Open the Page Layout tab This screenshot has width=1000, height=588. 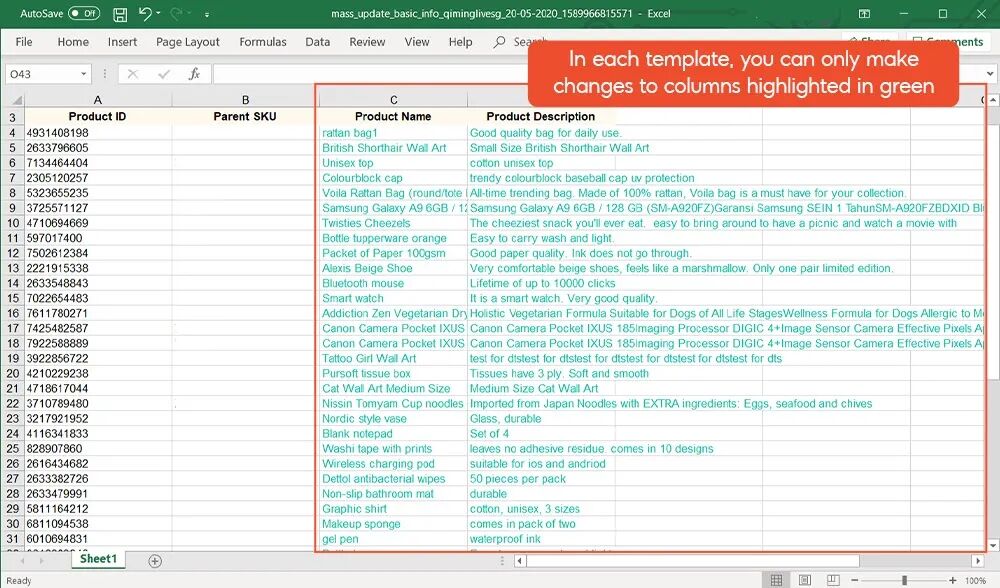(188, 41)
